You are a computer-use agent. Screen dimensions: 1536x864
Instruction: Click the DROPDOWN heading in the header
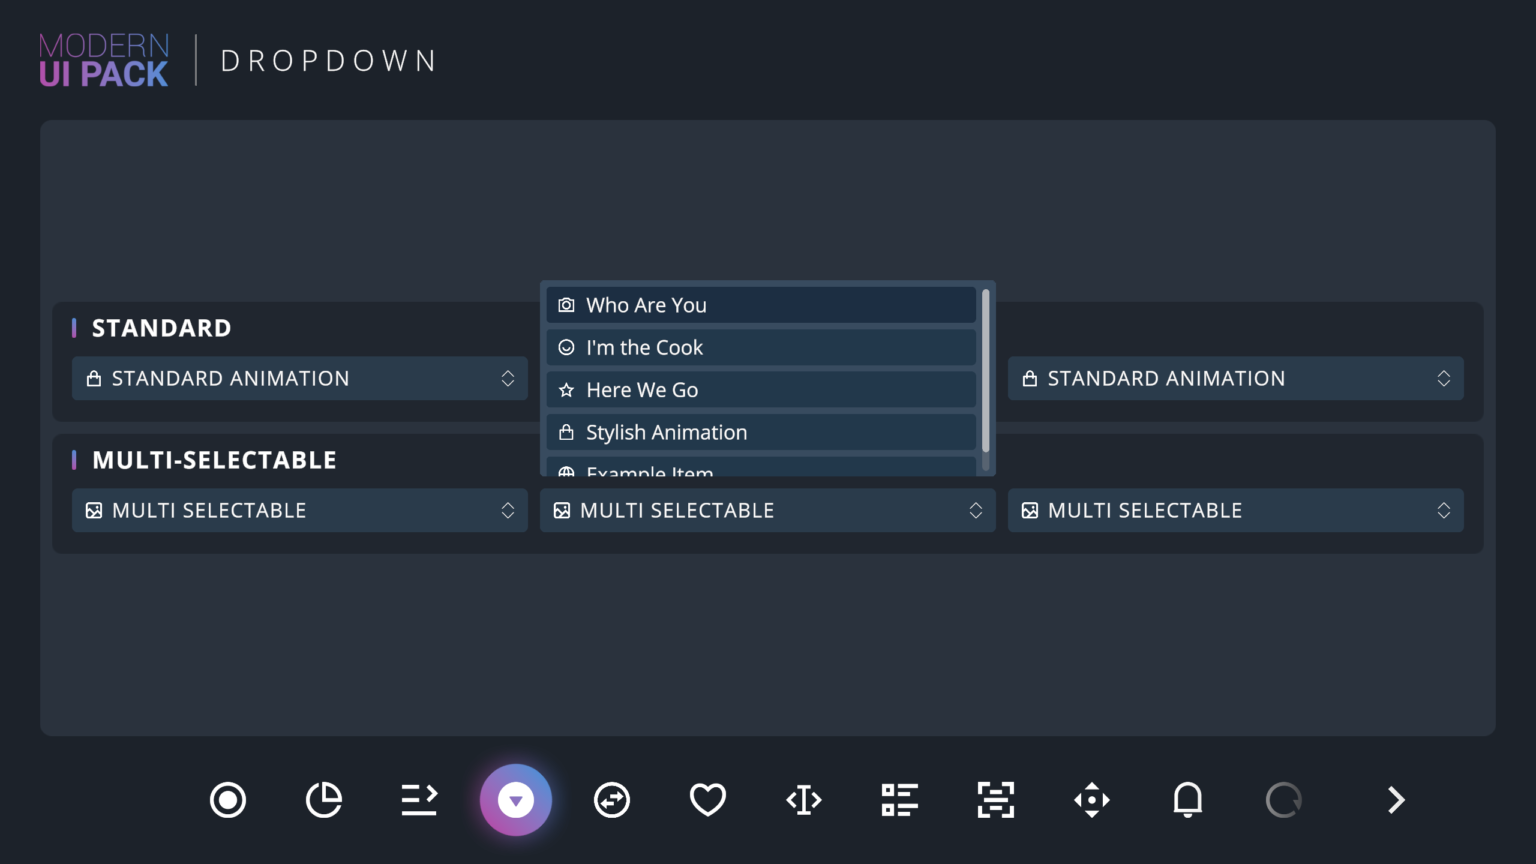[329, 60]
